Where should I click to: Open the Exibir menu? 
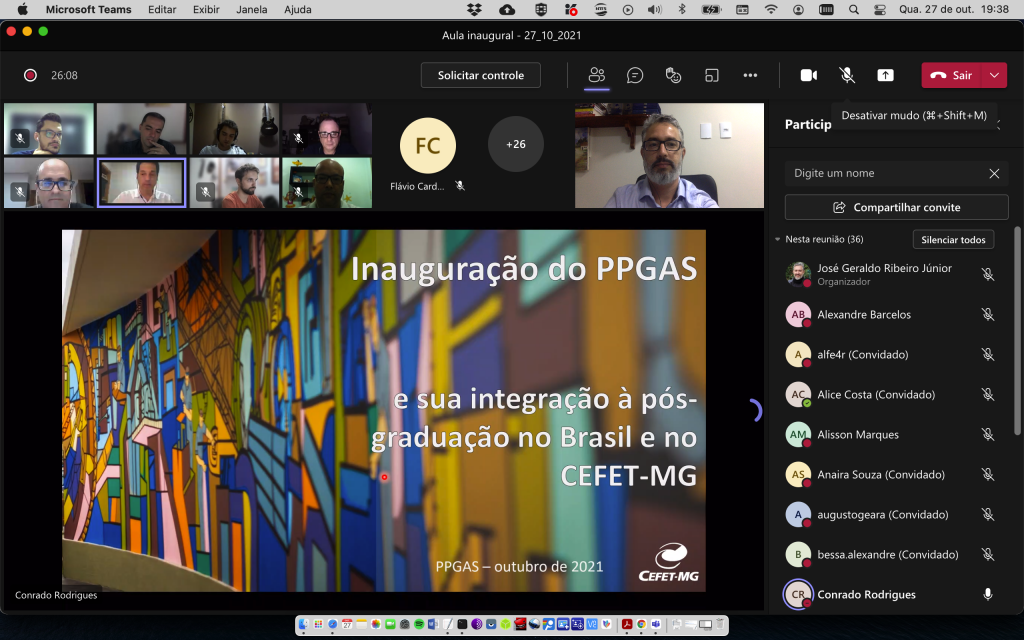click(206, 9)
